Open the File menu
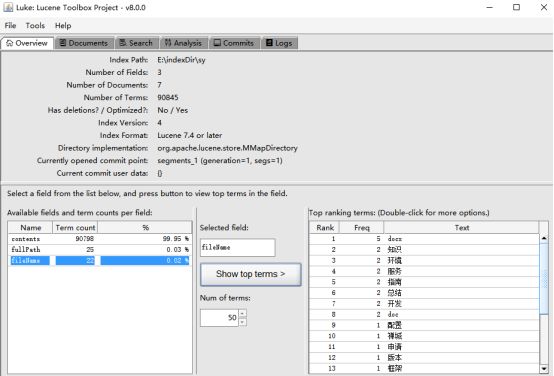 pos(10,25)
